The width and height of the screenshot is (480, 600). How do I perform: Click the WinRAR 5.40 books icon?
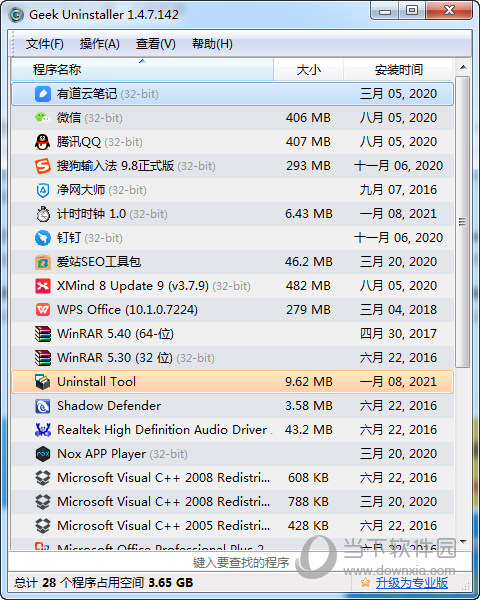(x=42, y=334)
